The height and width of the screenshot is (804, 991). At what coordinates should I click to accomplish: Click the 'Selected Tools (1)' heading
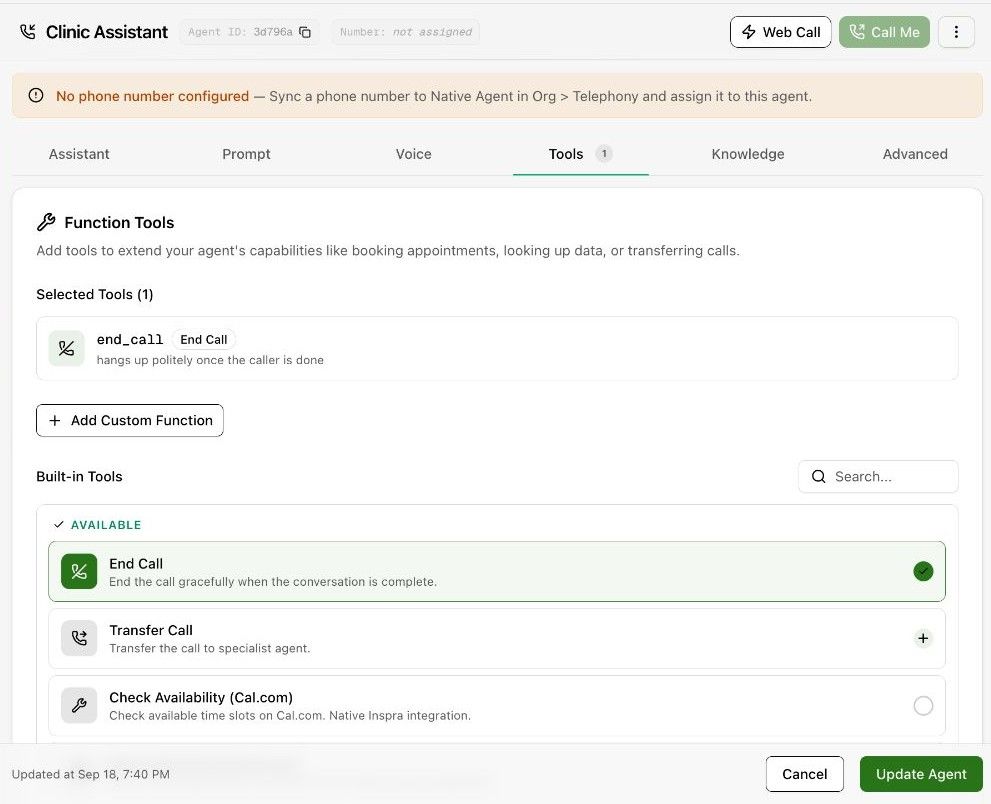click(95, 295)
